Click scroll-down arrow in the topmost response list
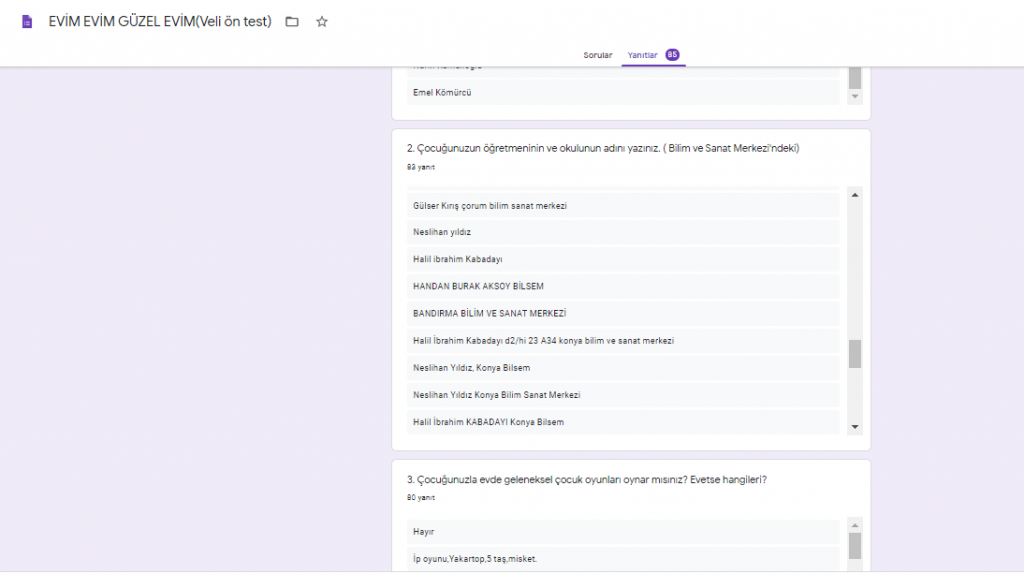Viewport: 1024px width, 574px height. [855, 97]
